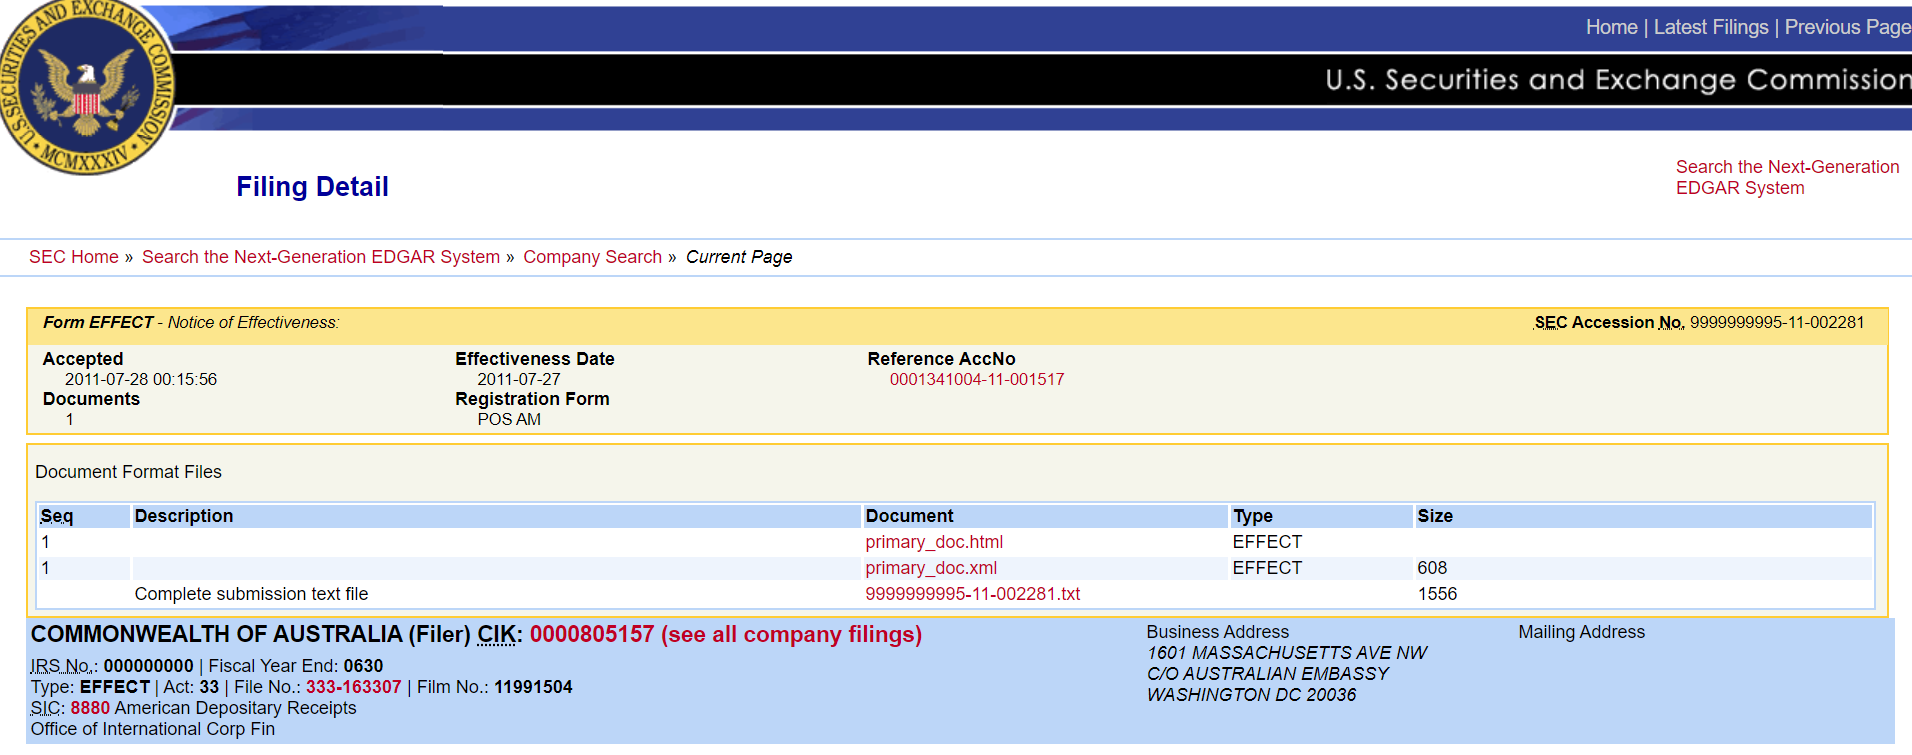Select Effectiveness Date 2011-07-27
Screen dimensions: 1912x755
click(x=519, y=379)
